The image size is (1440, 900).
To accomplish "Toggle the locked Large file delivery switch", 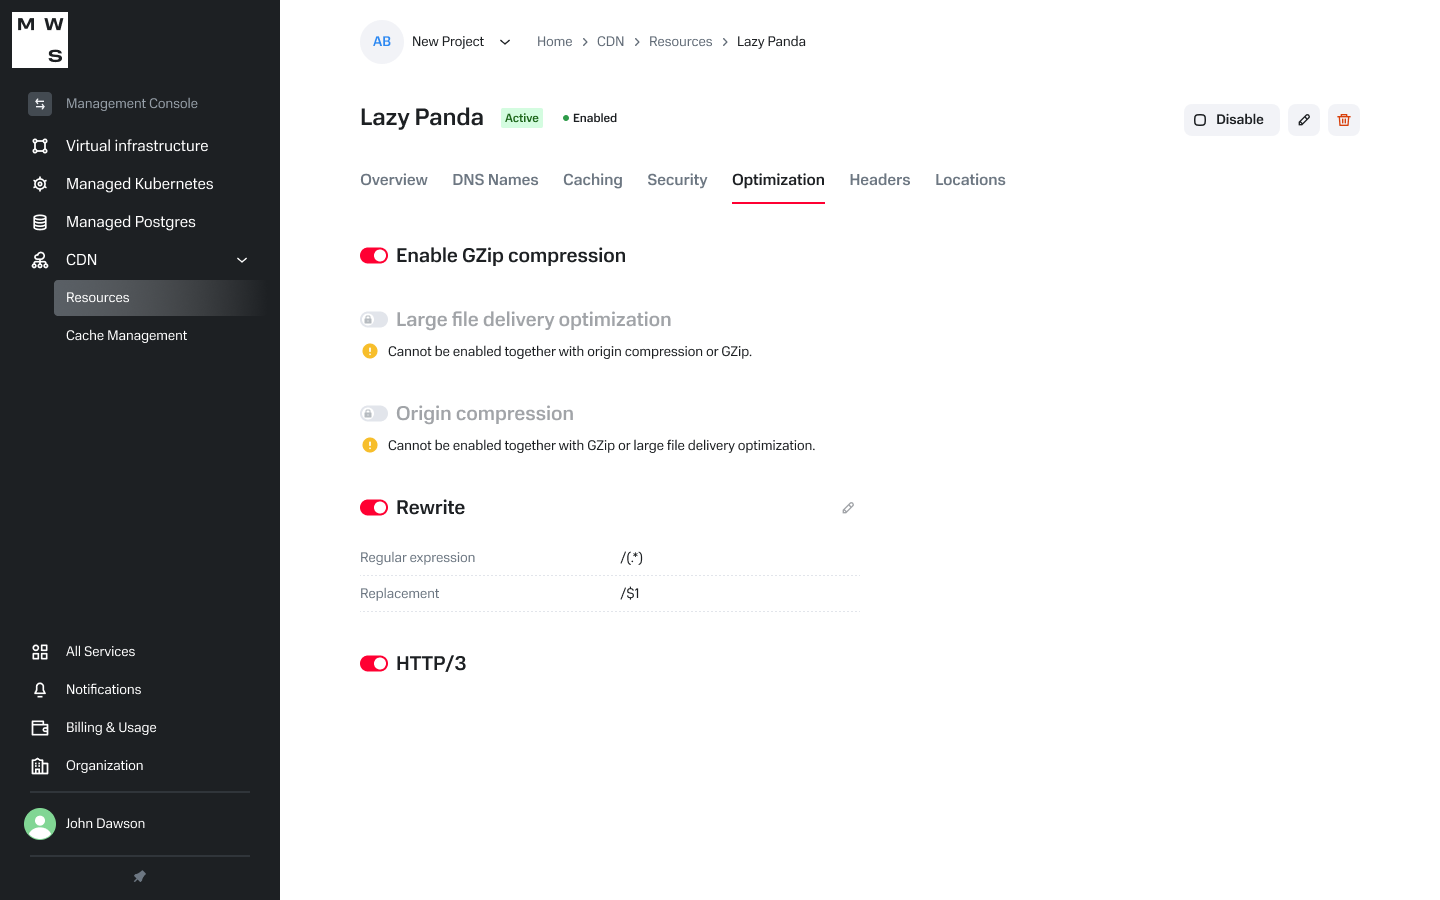I will coord(374,320).
